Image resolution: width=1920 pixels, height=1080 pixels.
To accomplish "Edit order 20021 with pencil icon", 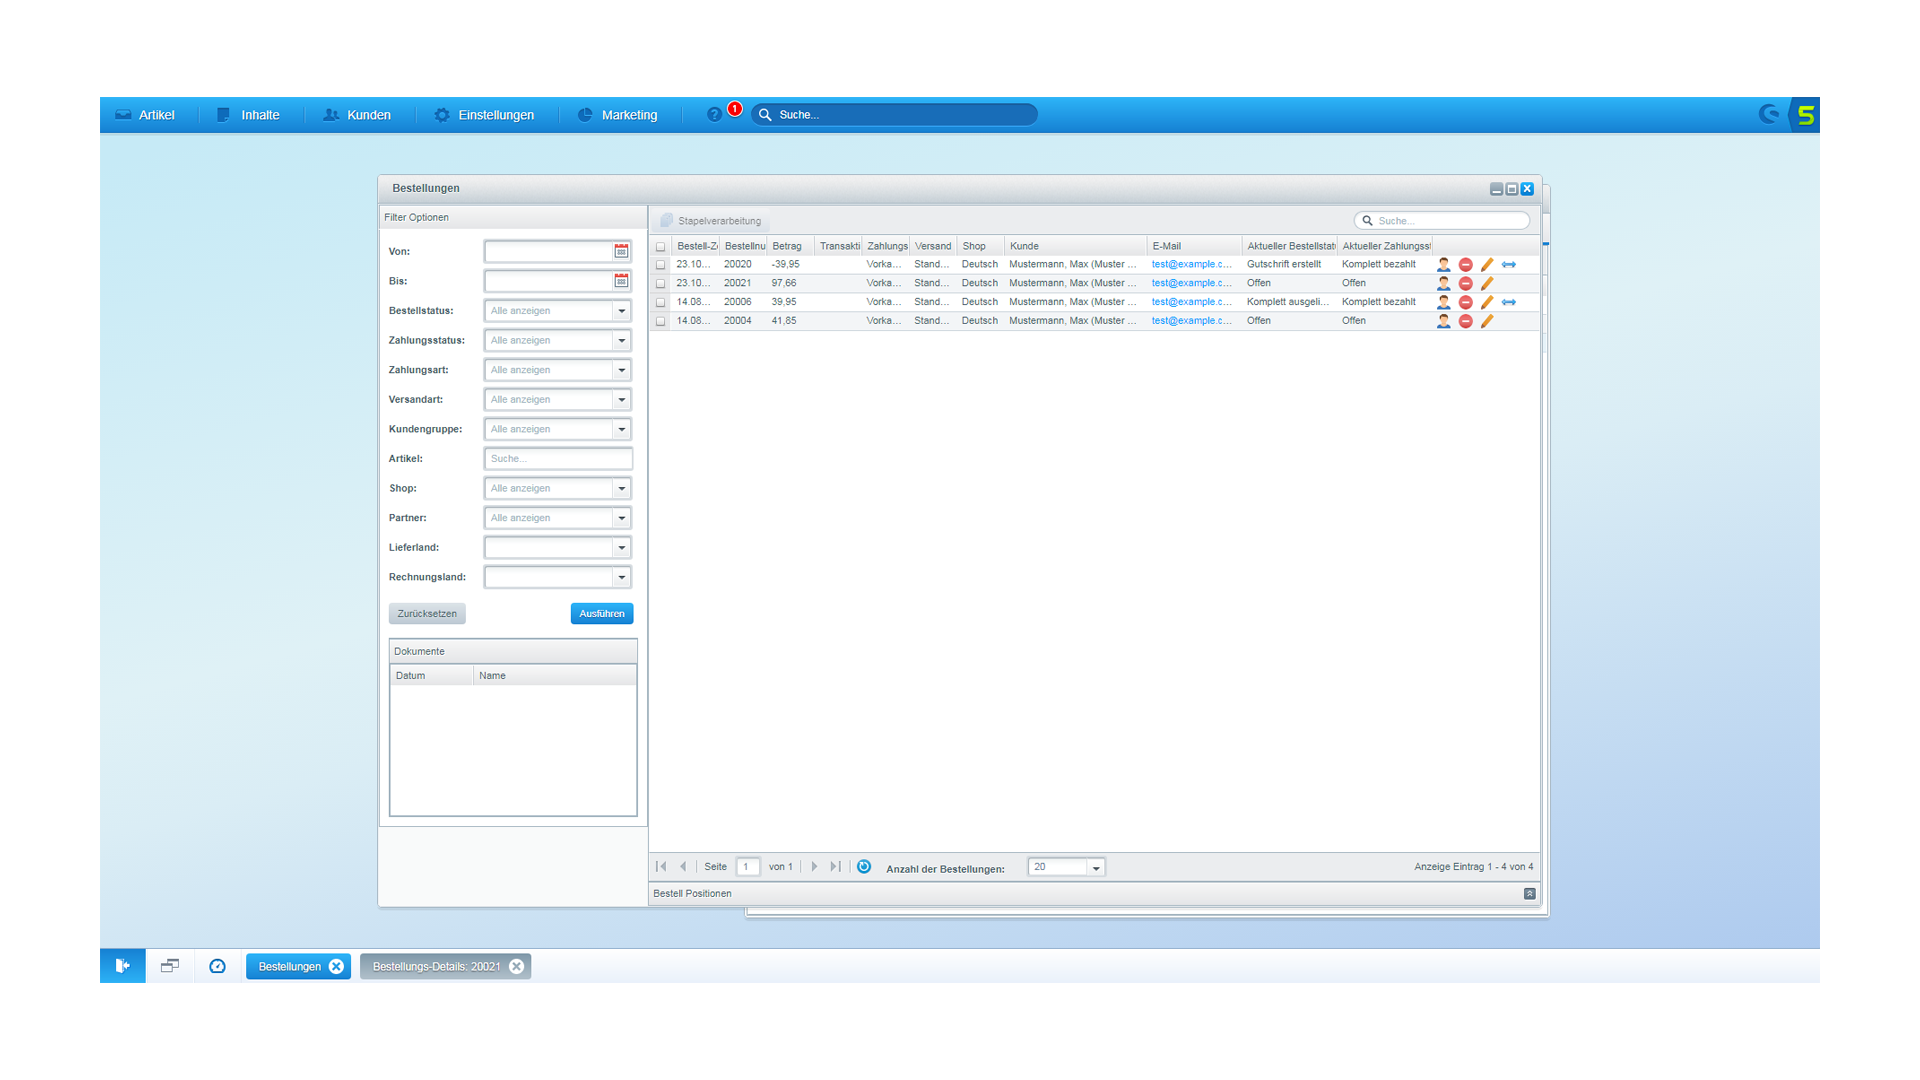I will click(x=1487, y=284).
